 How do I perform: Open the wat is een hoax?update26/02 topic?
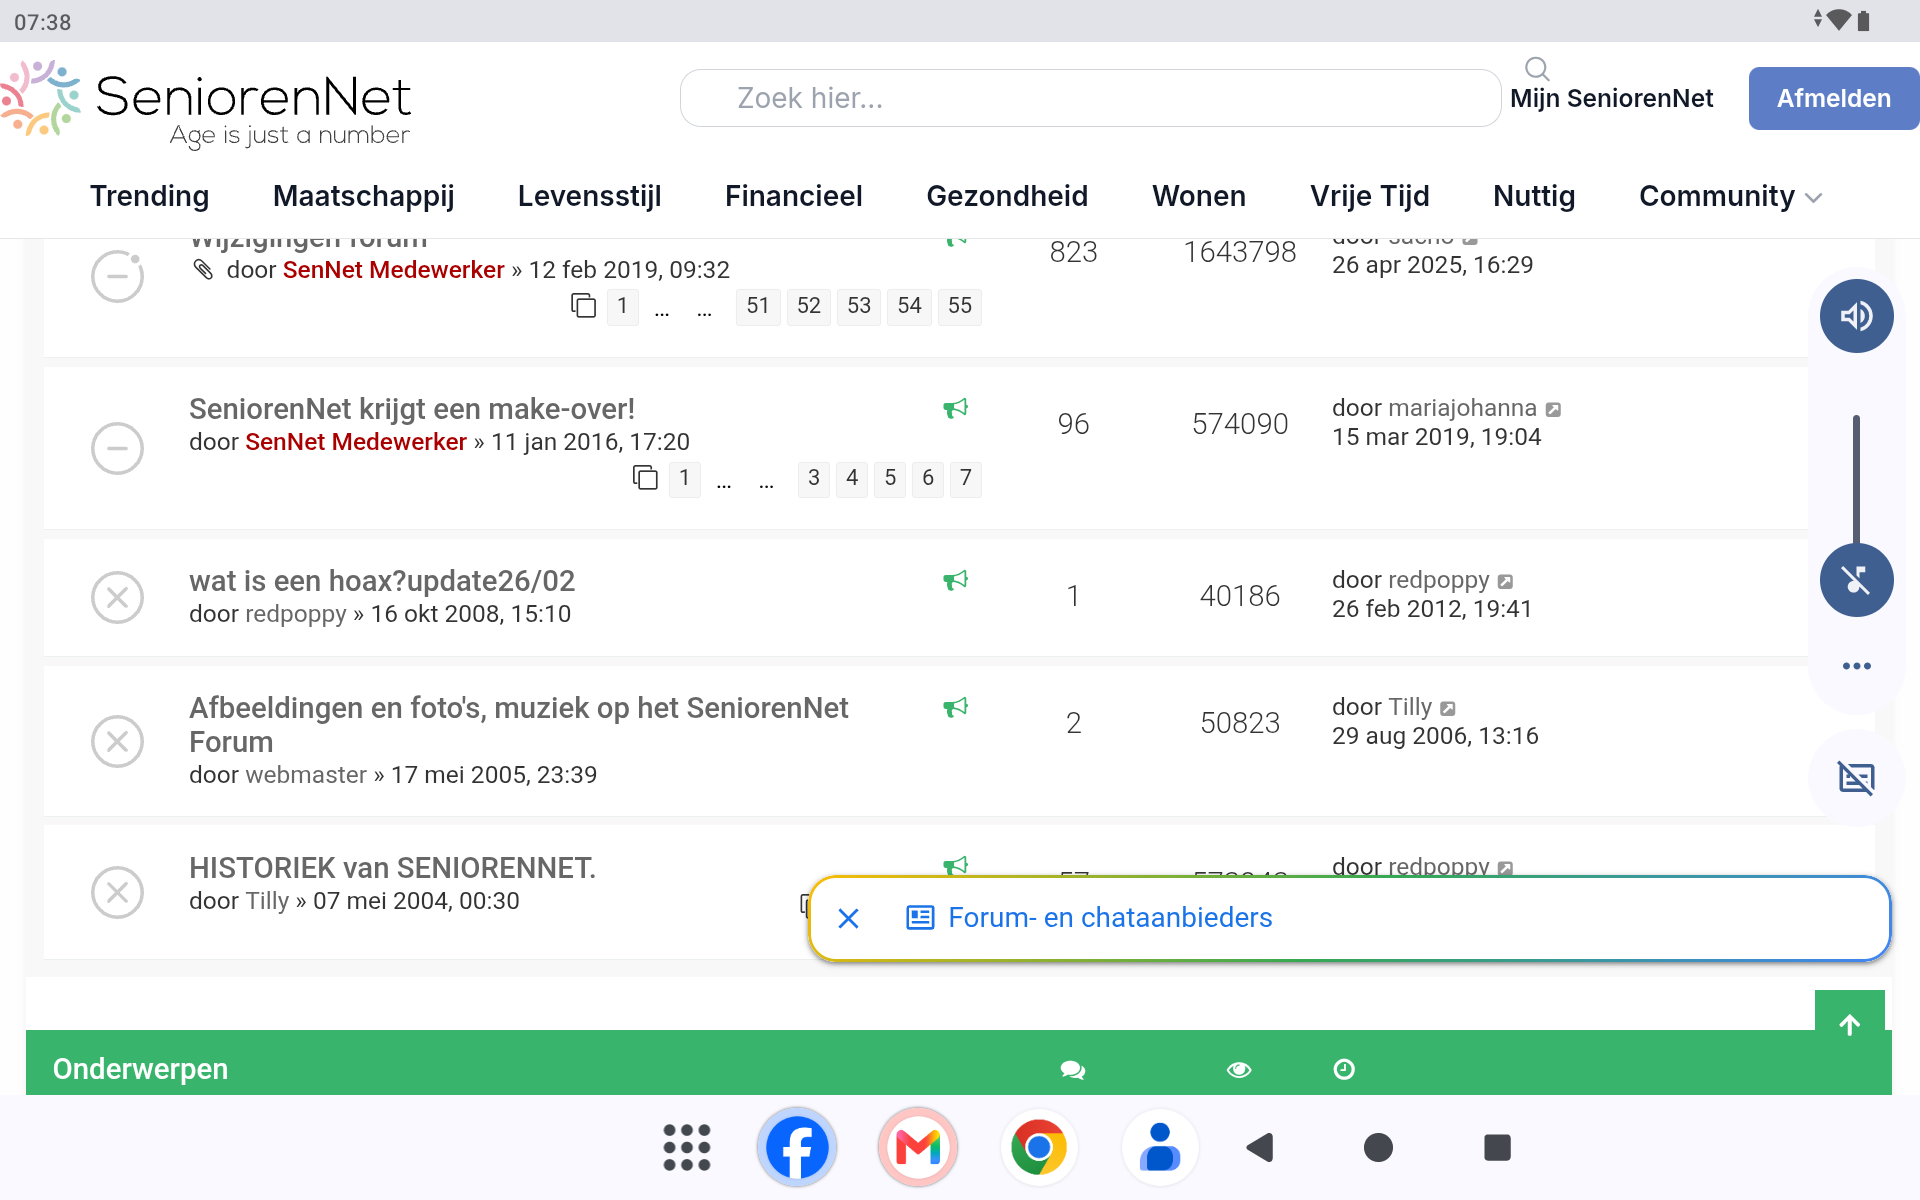(x=382, y=581)
